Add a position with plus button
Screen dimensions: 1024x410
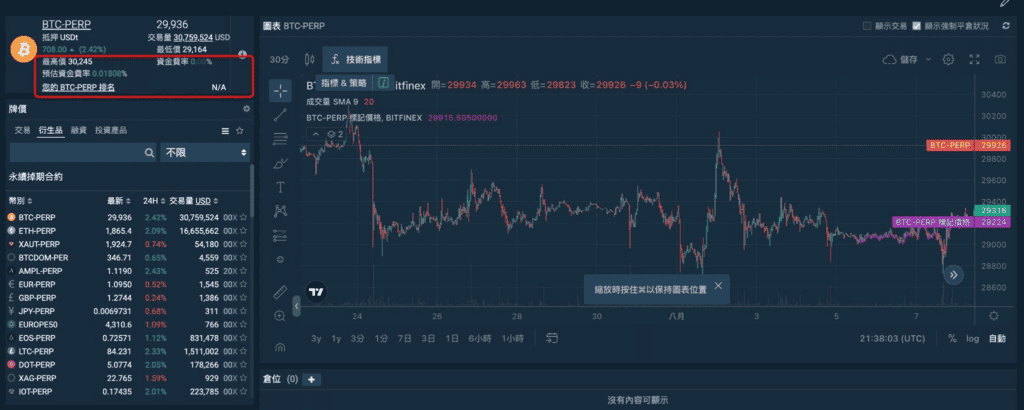(x=312, y=380)
